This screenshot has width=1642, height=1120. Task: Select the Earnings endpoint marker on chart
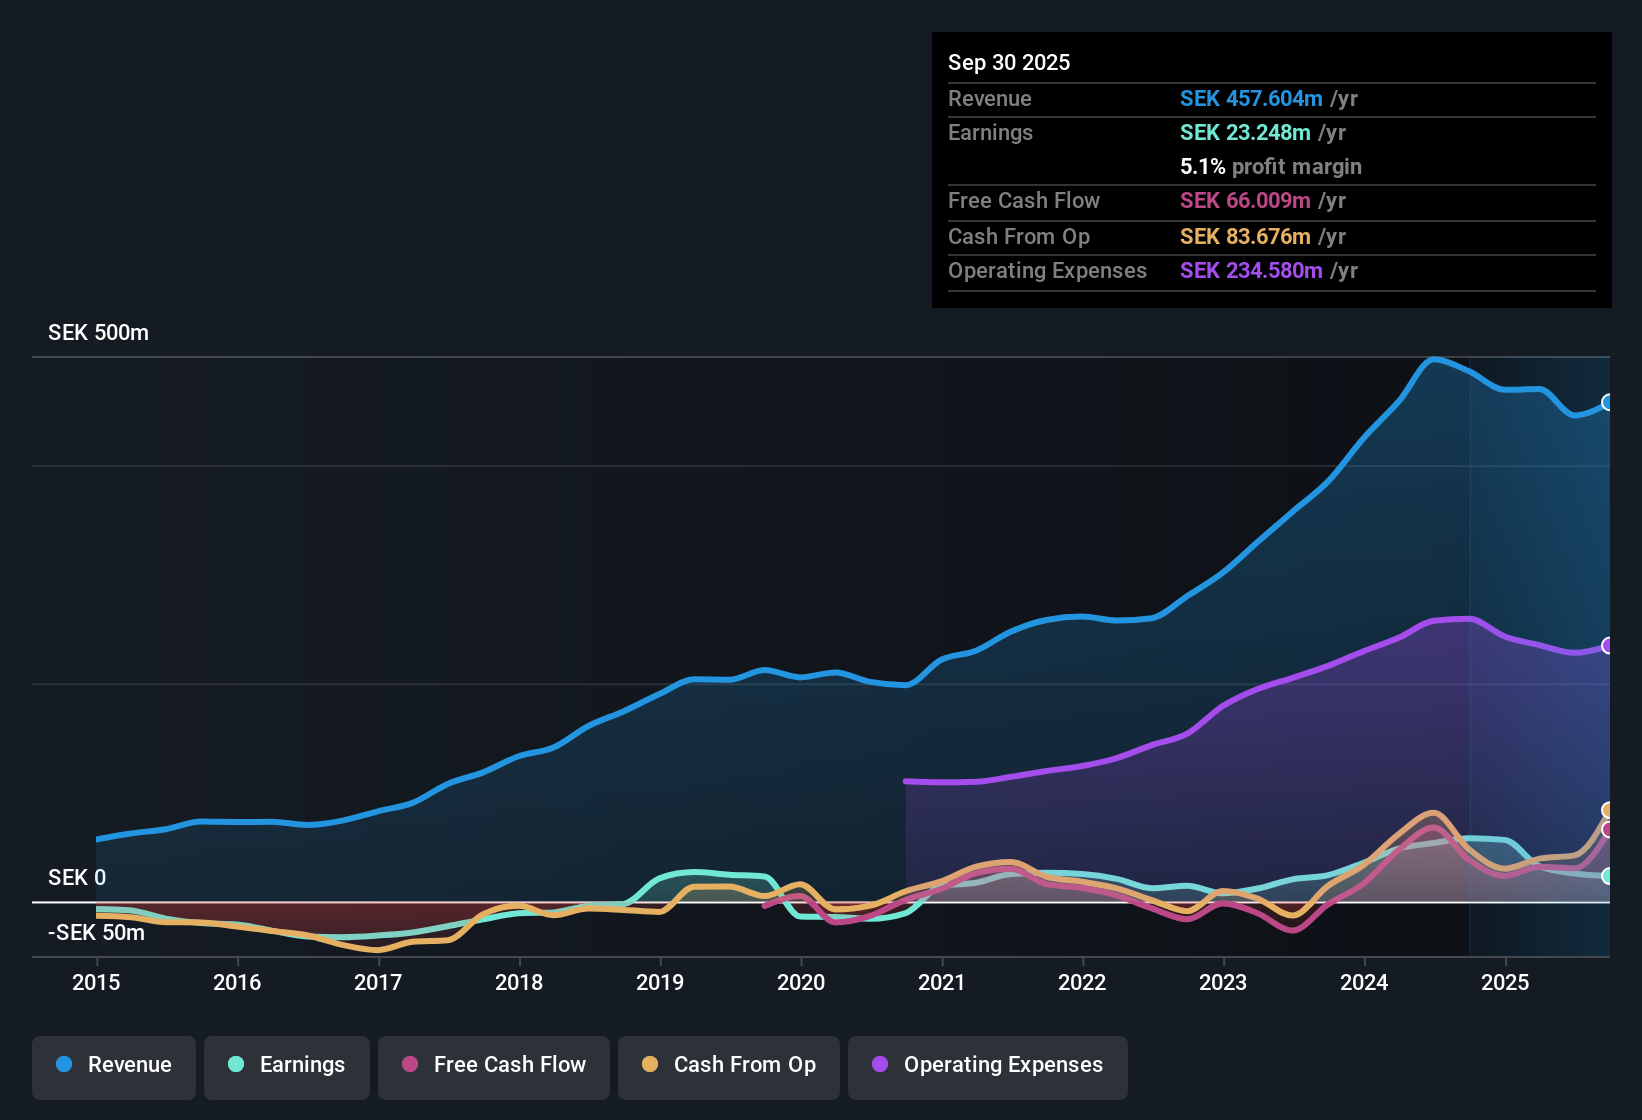tap(1608, 876)
